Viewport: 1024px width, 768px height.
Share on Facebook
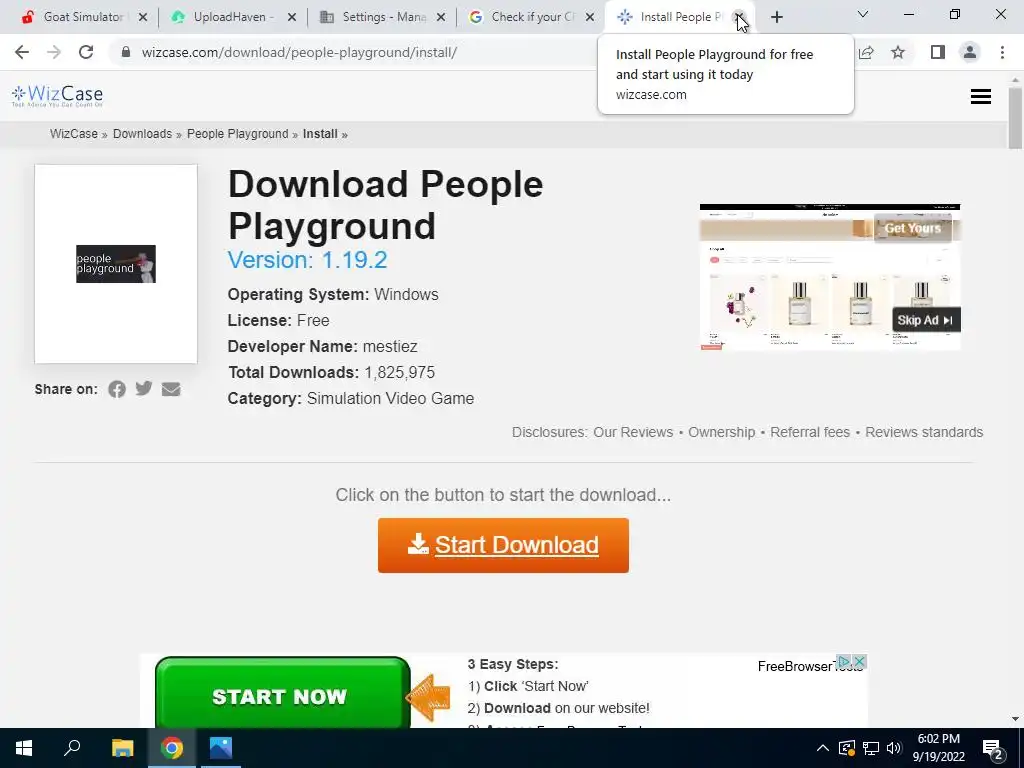[x=117, y=389]
